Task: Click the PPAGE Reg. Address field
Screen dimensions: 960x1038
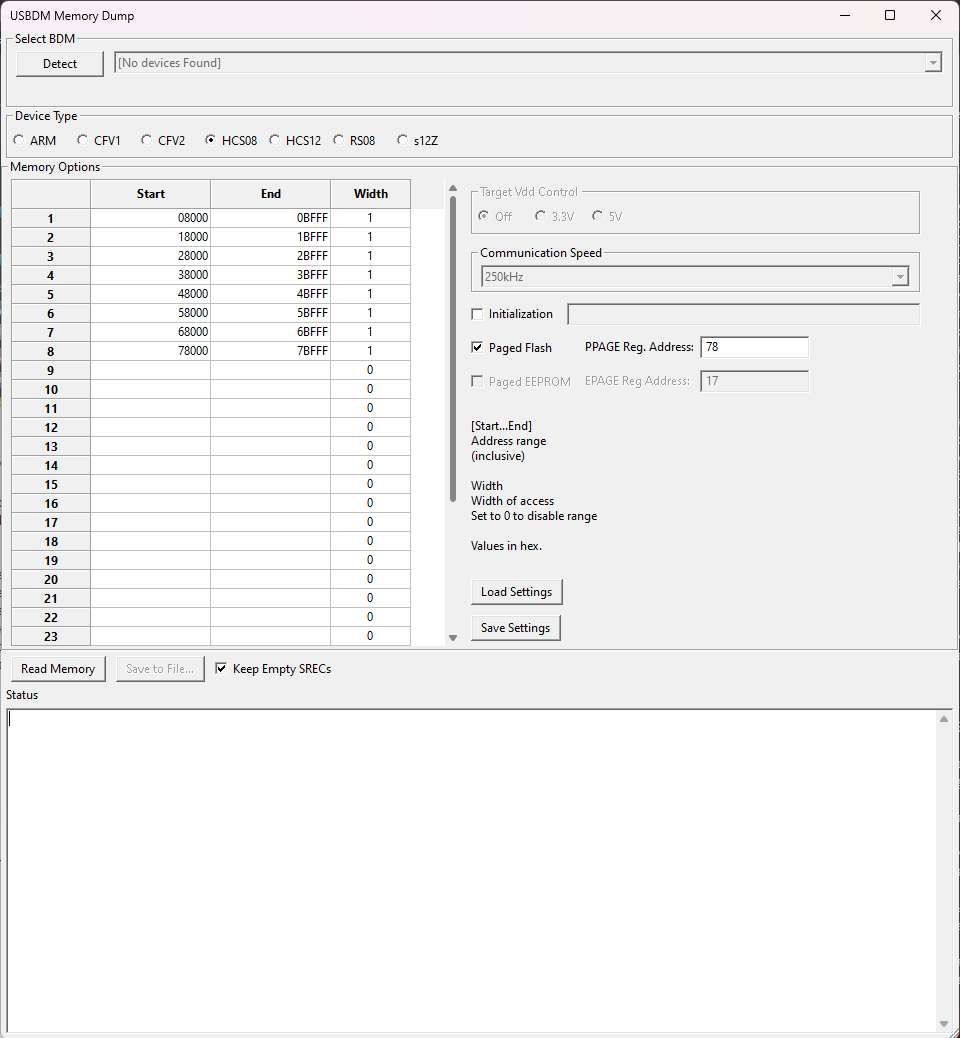Action: point(754,347)
